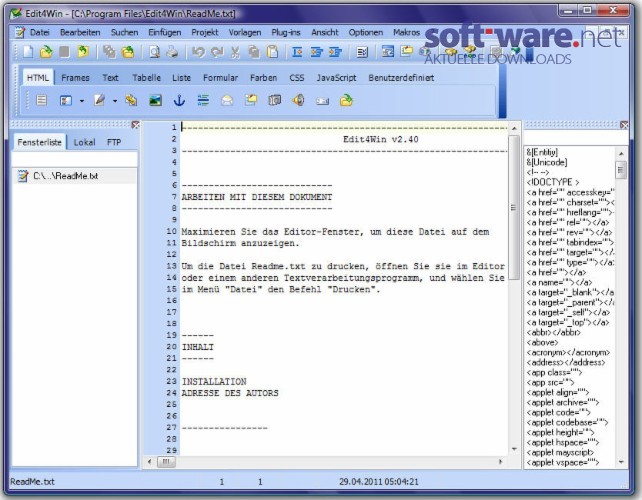Click the last folder icon in HTML toolbar

click(346, 100)
